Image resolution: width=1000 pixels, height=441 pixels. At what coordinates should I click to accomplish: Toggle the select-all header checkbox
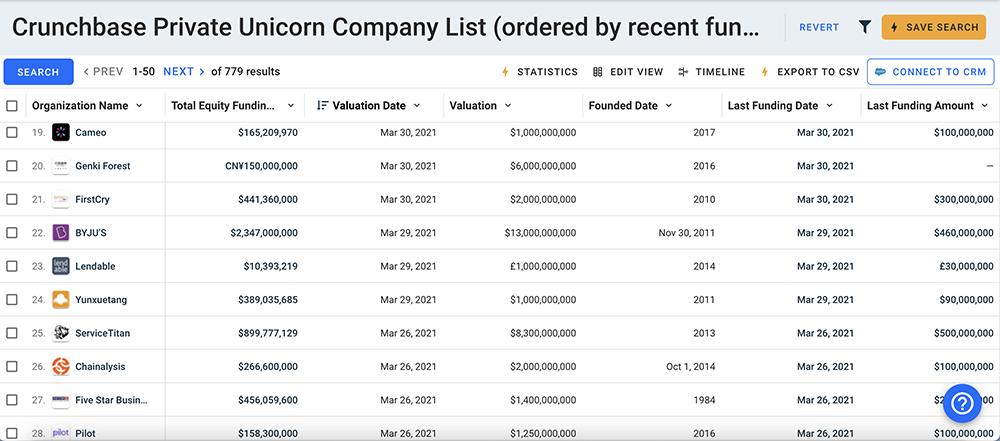(x=12, y=106)
